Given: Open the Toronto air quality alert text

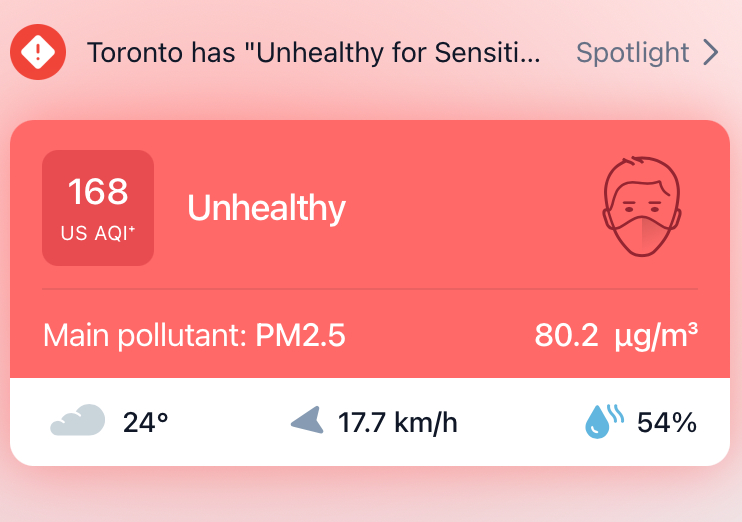Looking at the screenshot, I should point(314,52).
